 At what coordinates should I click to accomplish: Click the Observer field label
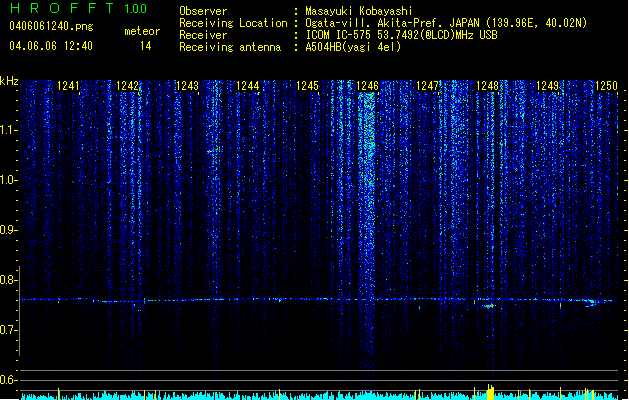pos(203,11)
